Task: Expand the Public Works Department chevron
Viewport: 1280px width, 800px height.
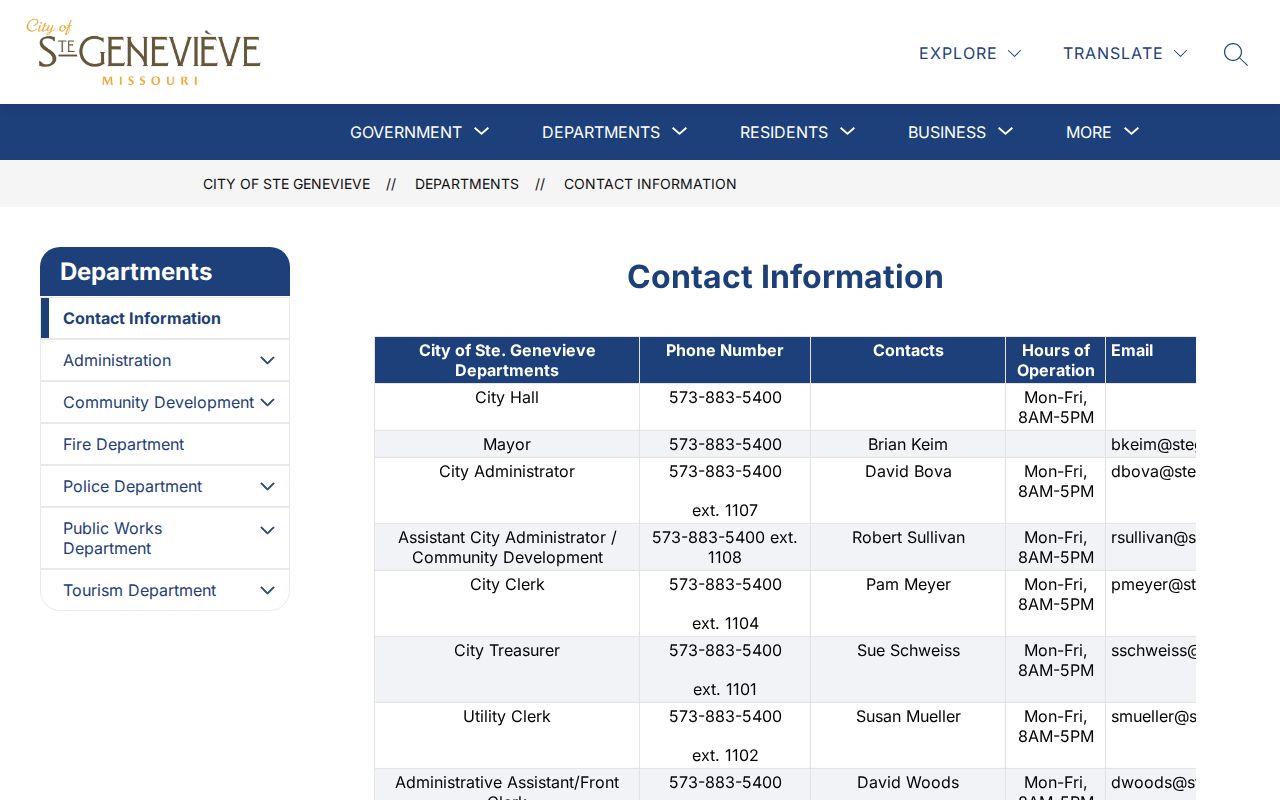Action: click(267, 530)
